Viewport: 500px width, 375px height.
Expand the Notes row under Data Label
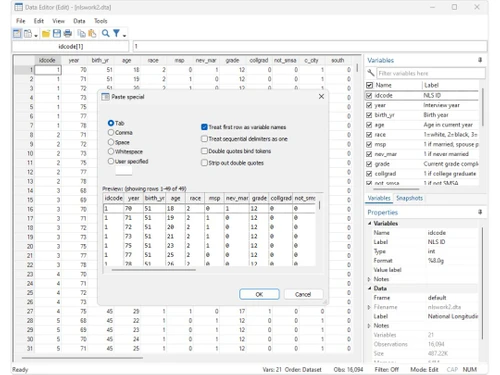[x=369, y=326]
